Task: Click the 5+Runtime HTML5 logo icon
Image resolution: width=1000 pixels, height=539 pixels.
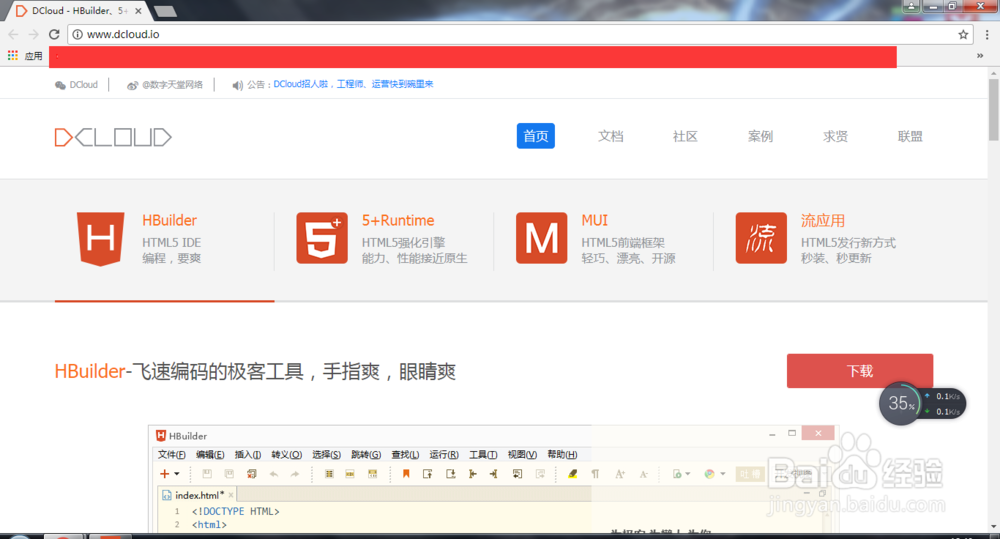Action: pyautogui.click(x=322, y=238)
